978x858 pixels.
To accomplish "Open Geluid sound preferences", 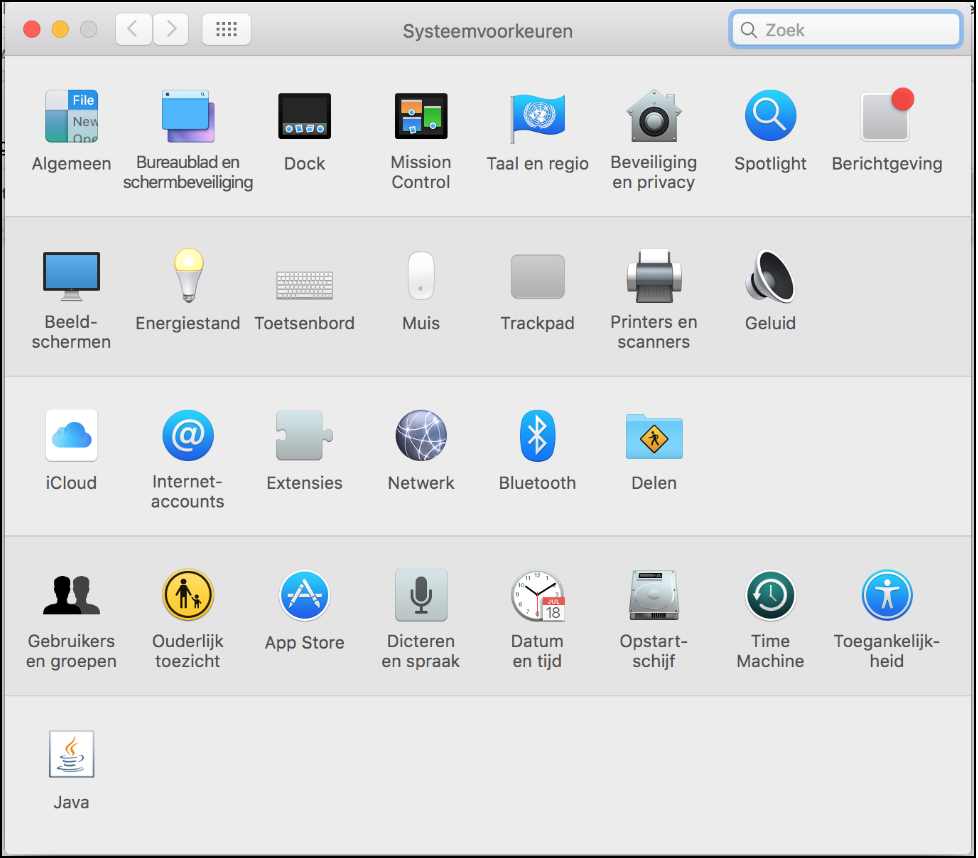I will click(x=770, y=276).
